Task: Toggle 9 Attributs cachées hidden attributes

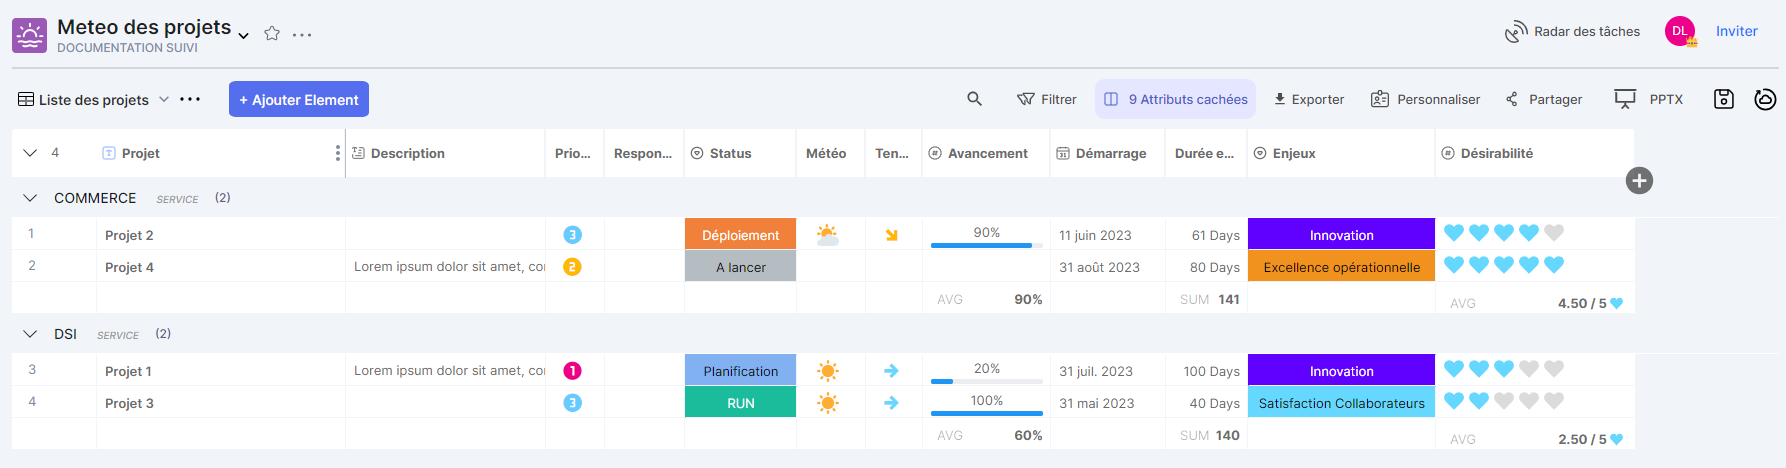Action: click(x=1175, y=99)
